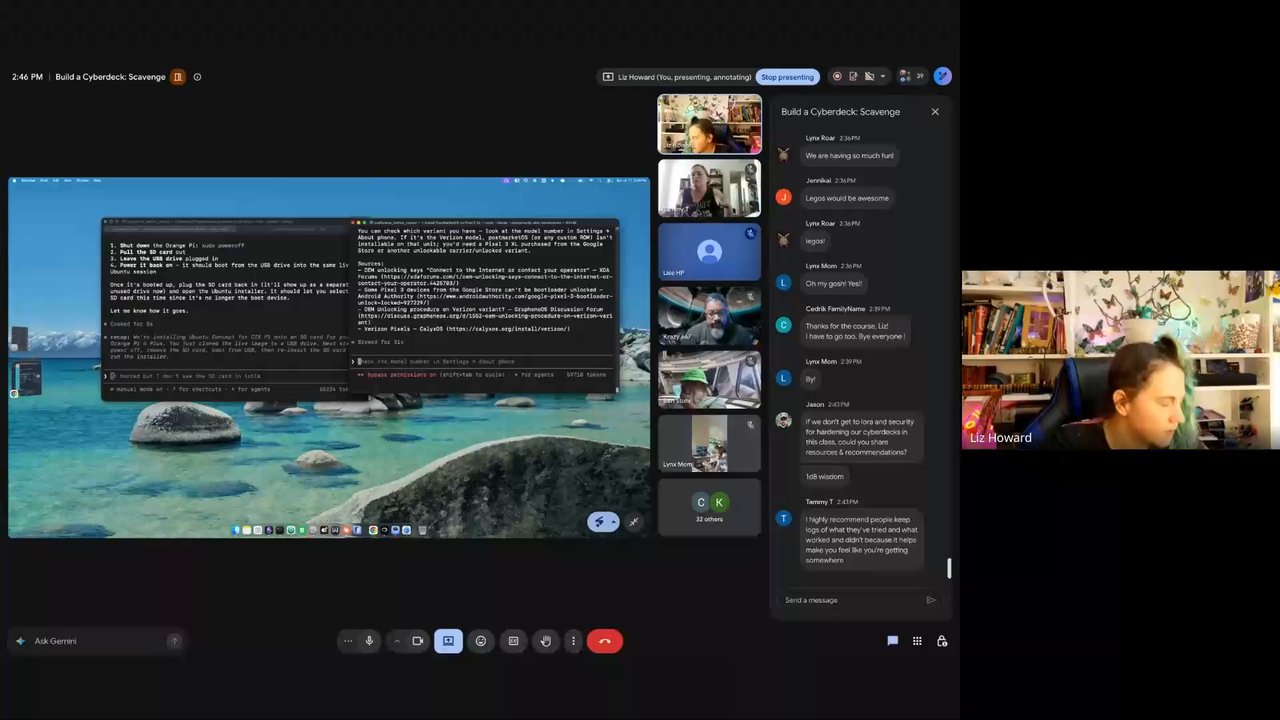Submit the Ask Gemini prompt arrow
The width and height of the screenshot is (1280, 720).
tap(174, 641)
